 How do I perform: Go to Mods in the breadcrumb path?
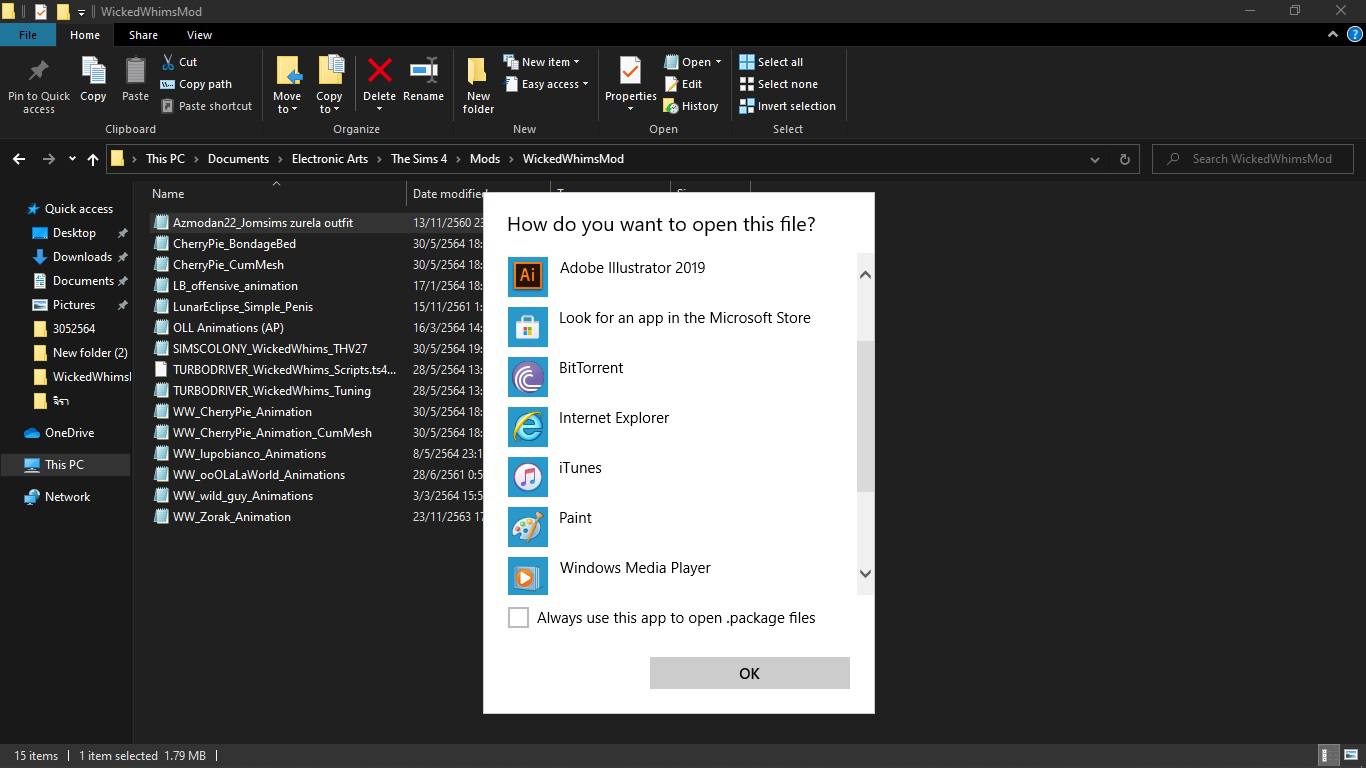pyautogui.click(x=485, y=159)
